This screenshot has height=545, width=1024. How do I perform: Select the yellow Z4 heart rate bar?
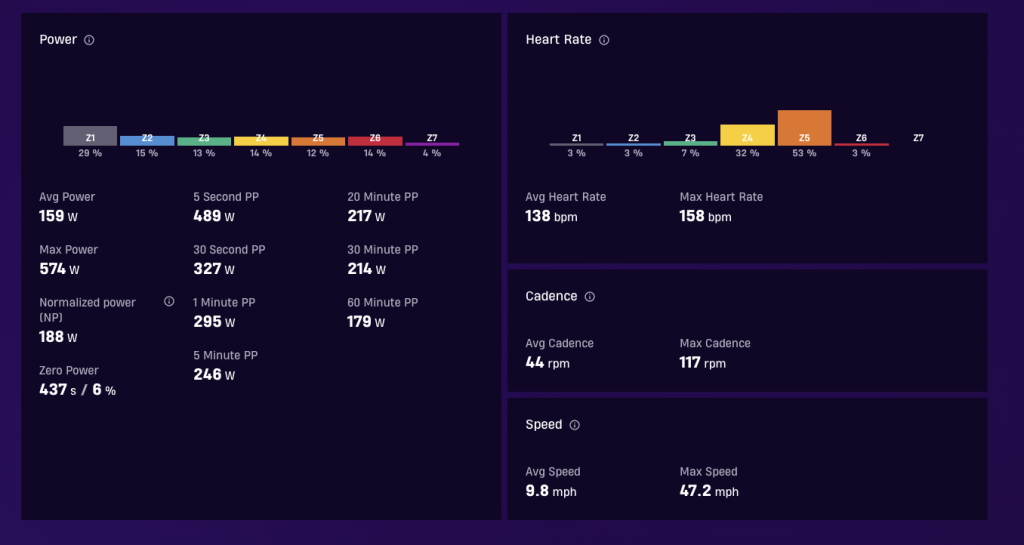(747, 135)
